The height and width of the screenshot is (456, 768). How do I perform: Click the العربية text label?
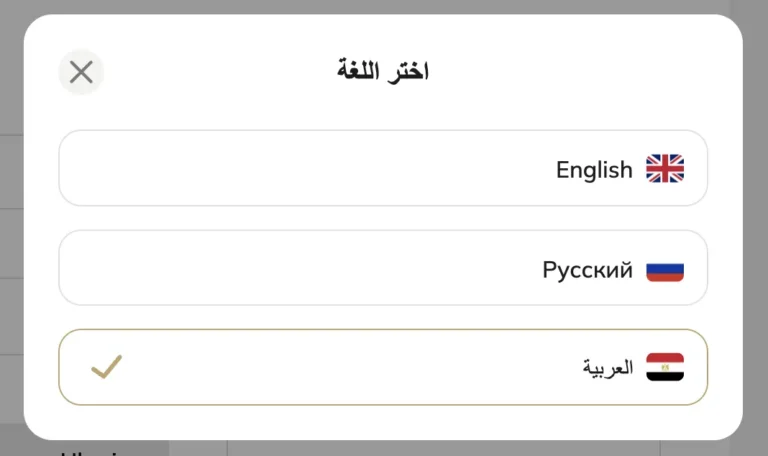pos(608,367)
